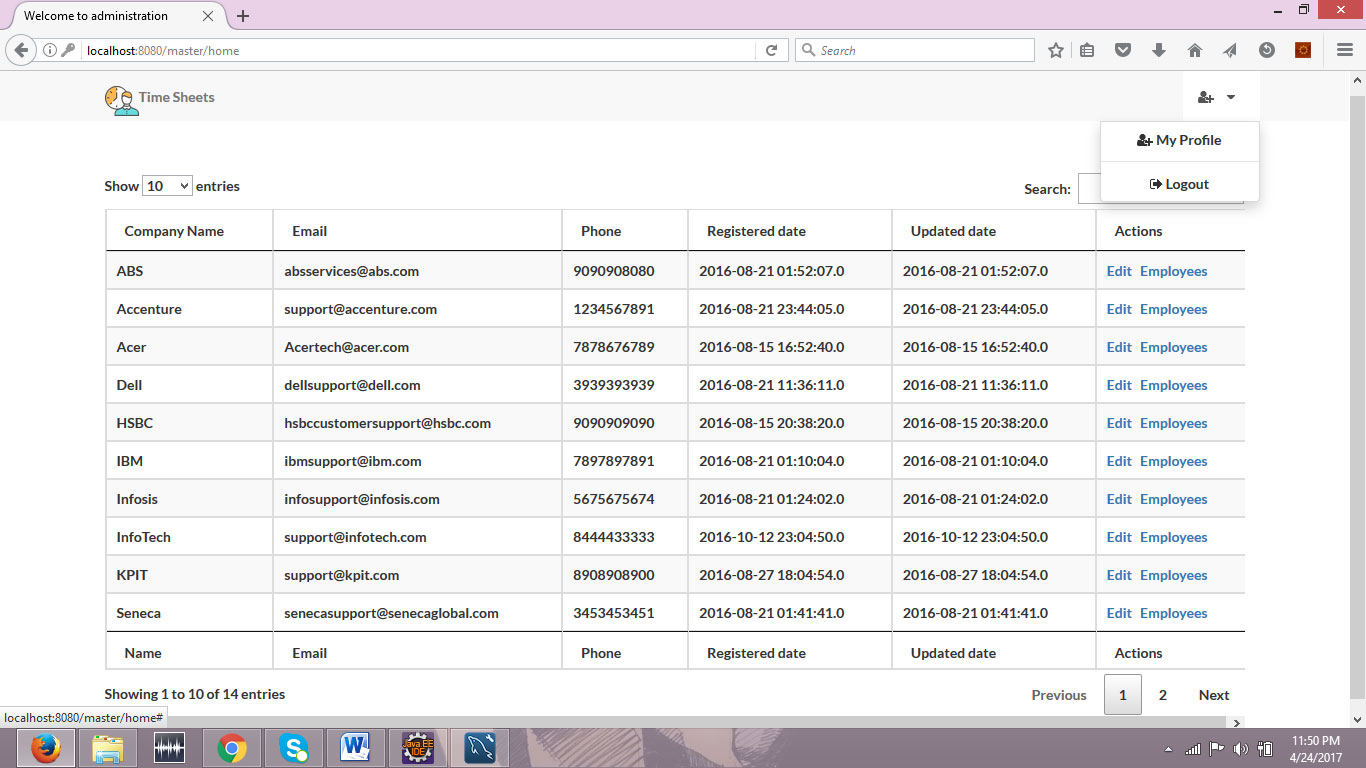The image size is (1366, 768).
Task: Click Showing 1 to 10 of 14 entries
Action: point(195,694)
